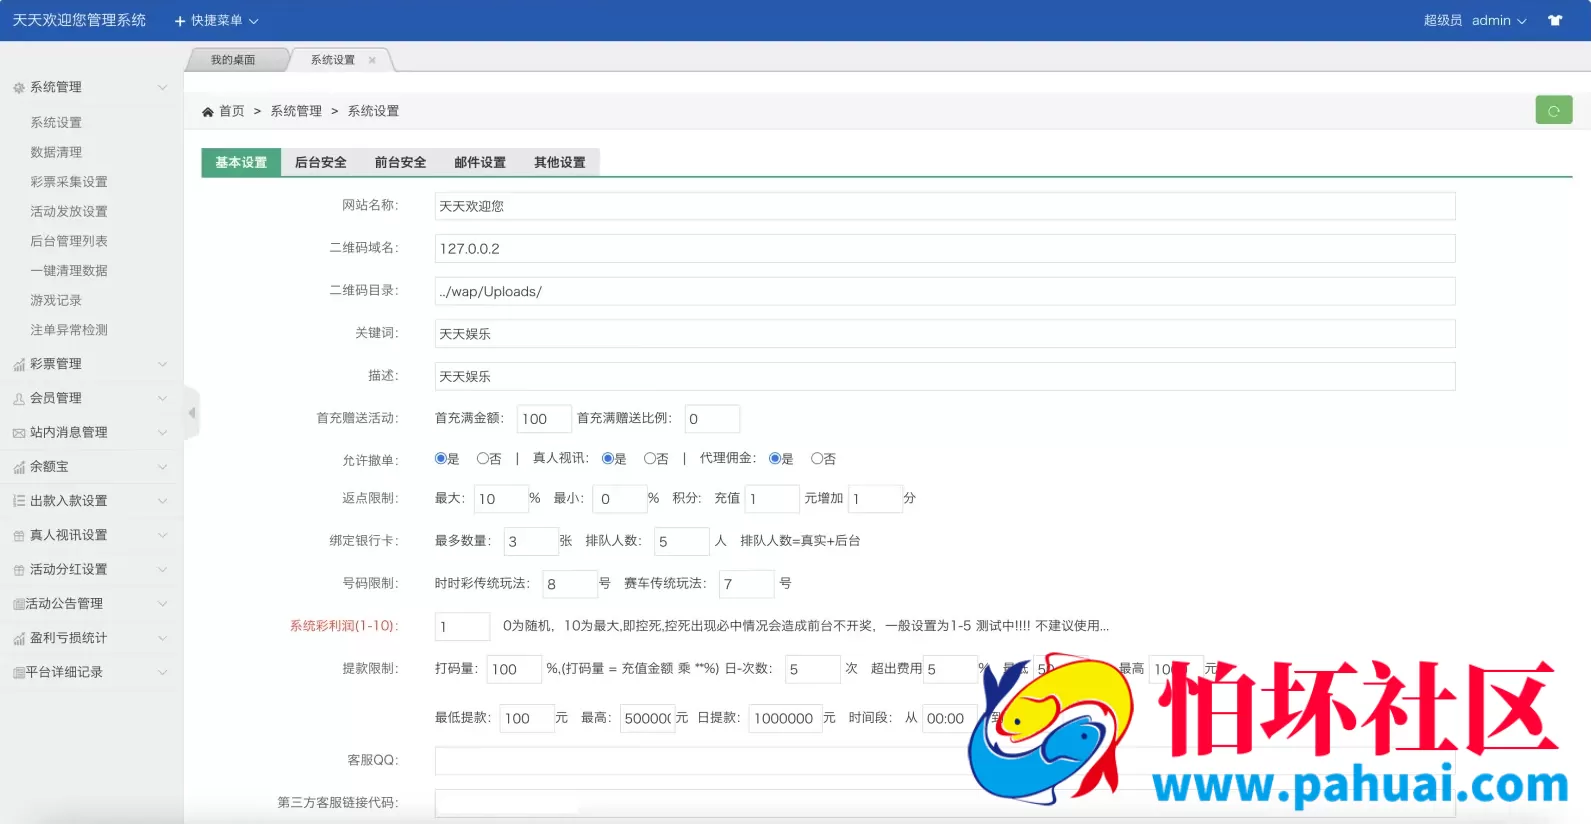
Task: Select 是 for 代理佣金
Action: coord(775,458)
